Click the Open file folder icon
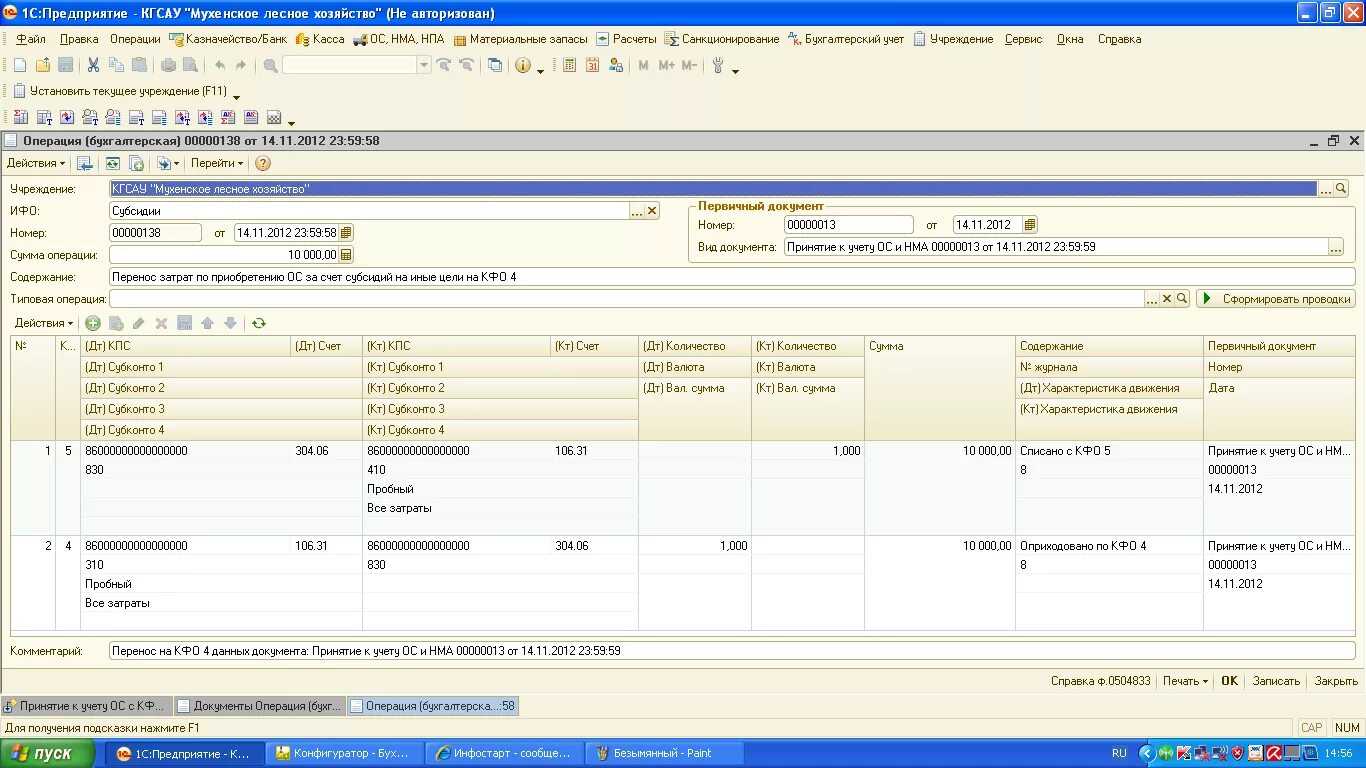 point(43,65)
